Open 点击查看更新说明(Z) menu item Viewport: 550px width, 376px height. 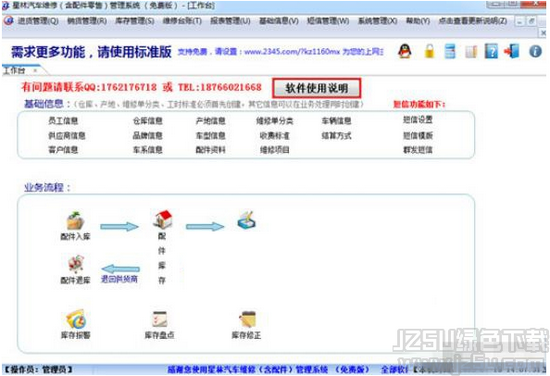(473, 21)
